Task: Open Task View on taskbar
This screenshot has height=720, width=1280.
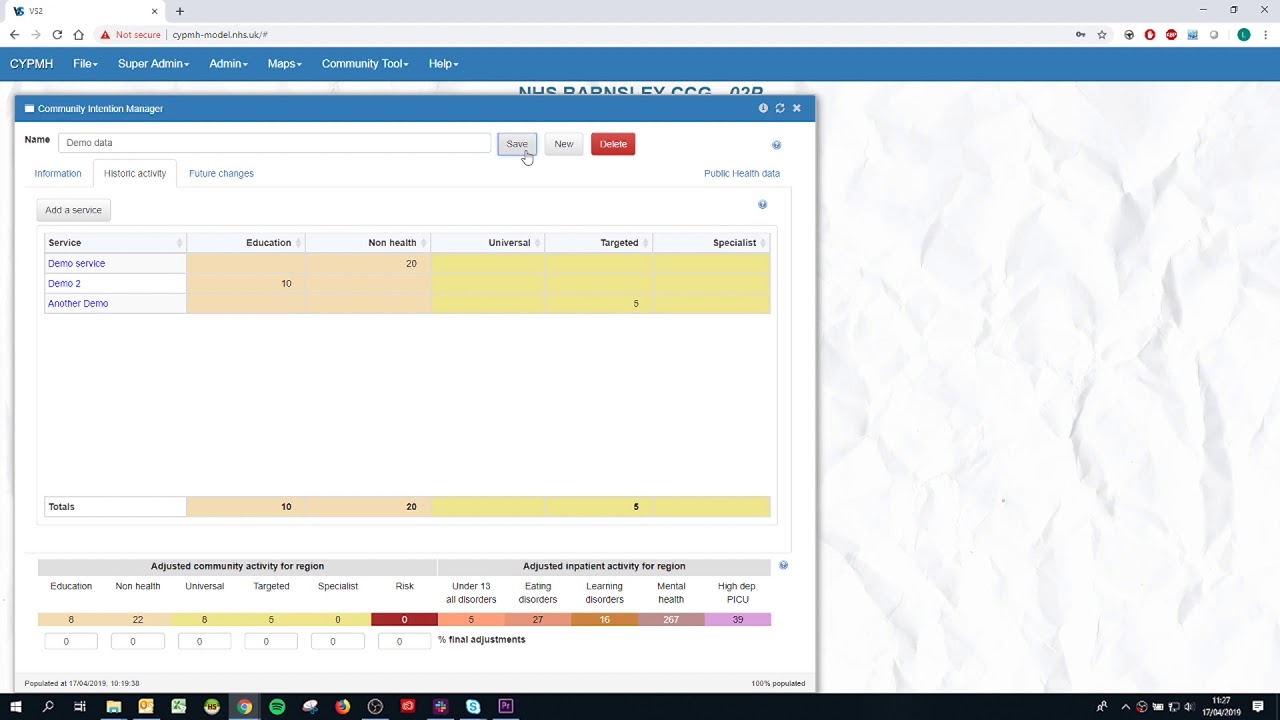Action: 80,706
